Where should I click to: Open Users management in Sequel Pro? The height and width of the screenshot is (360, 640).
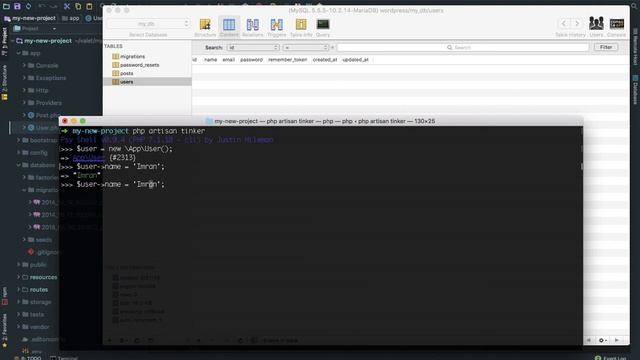click(x=596, y=27)
